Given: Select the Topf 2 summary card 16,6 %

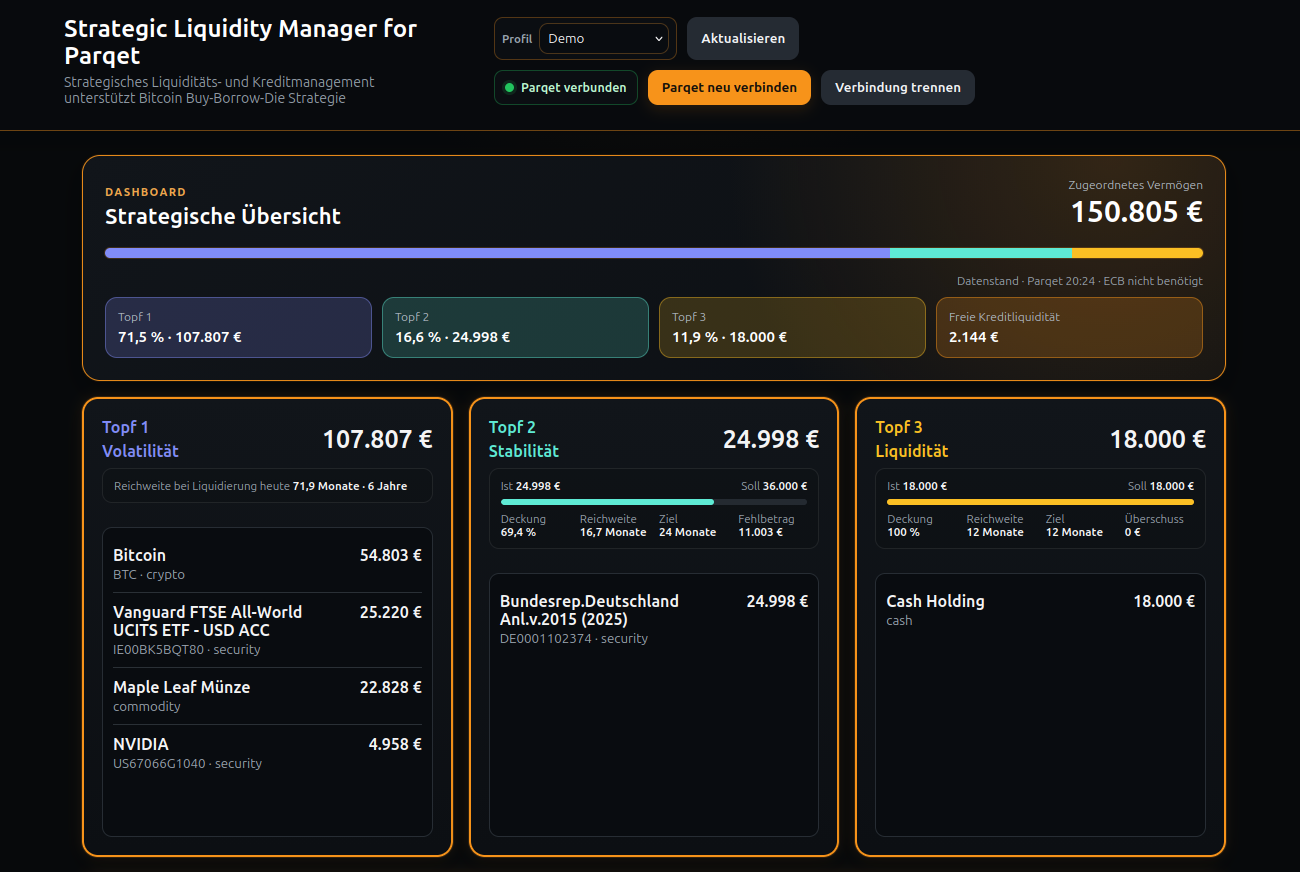Looking at the screenshot, I should 515,327.
